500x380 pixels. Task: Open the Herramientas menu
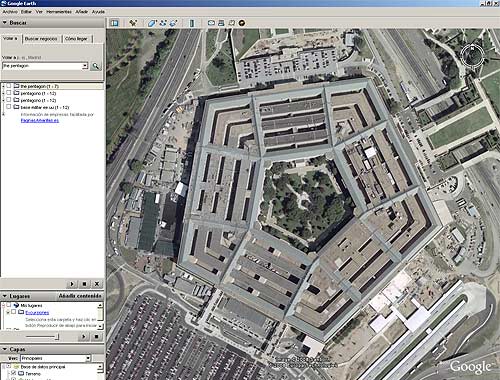coord(59,12)
